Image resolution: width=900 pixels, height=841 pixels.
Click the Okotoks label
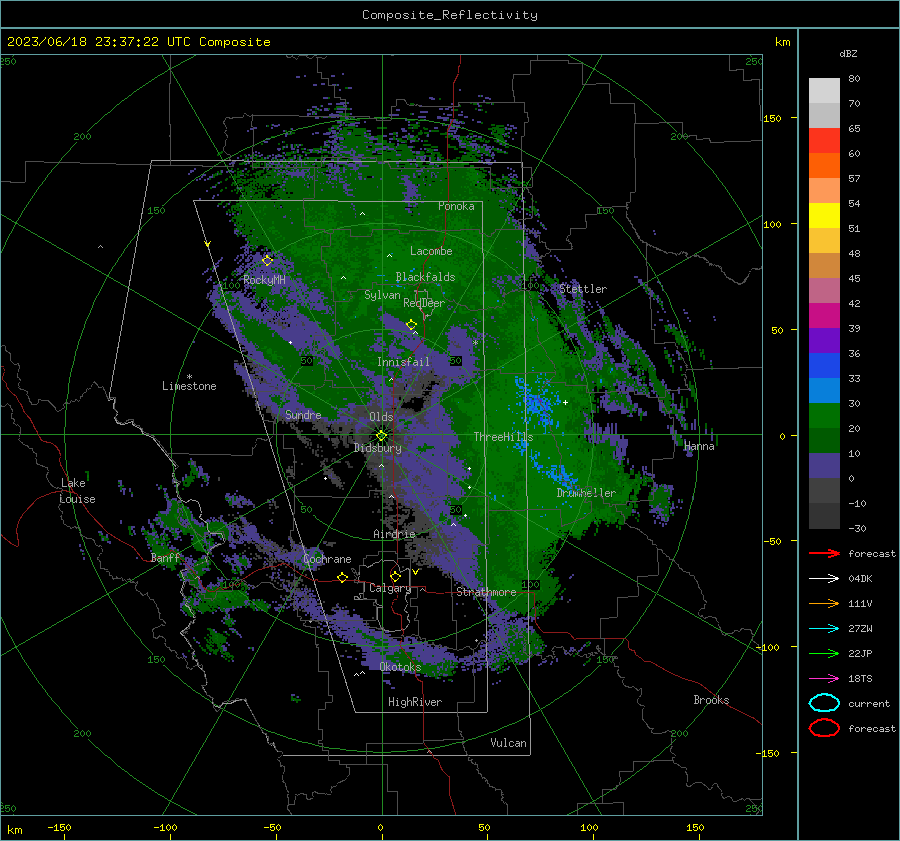[x=400, y=667]
